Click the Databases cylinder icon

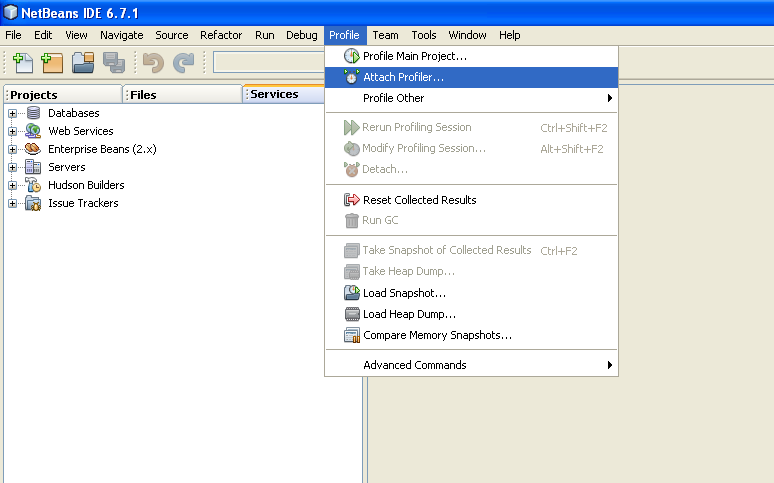[33, 113]
